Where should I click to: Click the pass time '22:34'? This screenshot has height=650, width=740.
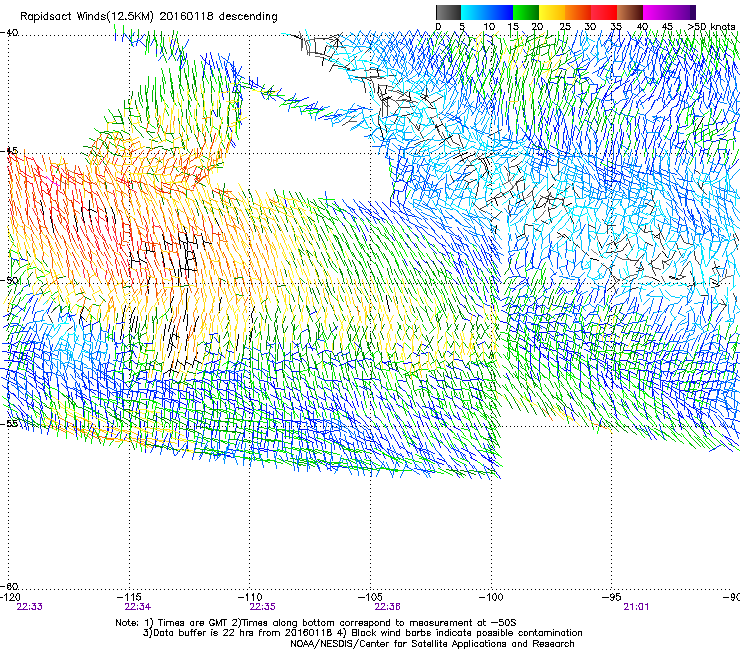tap(137, 607)
